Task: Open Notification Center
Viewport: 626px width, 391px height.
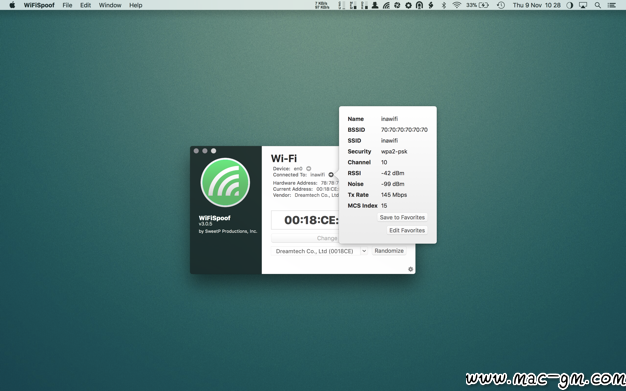Action: coord(611,5)
